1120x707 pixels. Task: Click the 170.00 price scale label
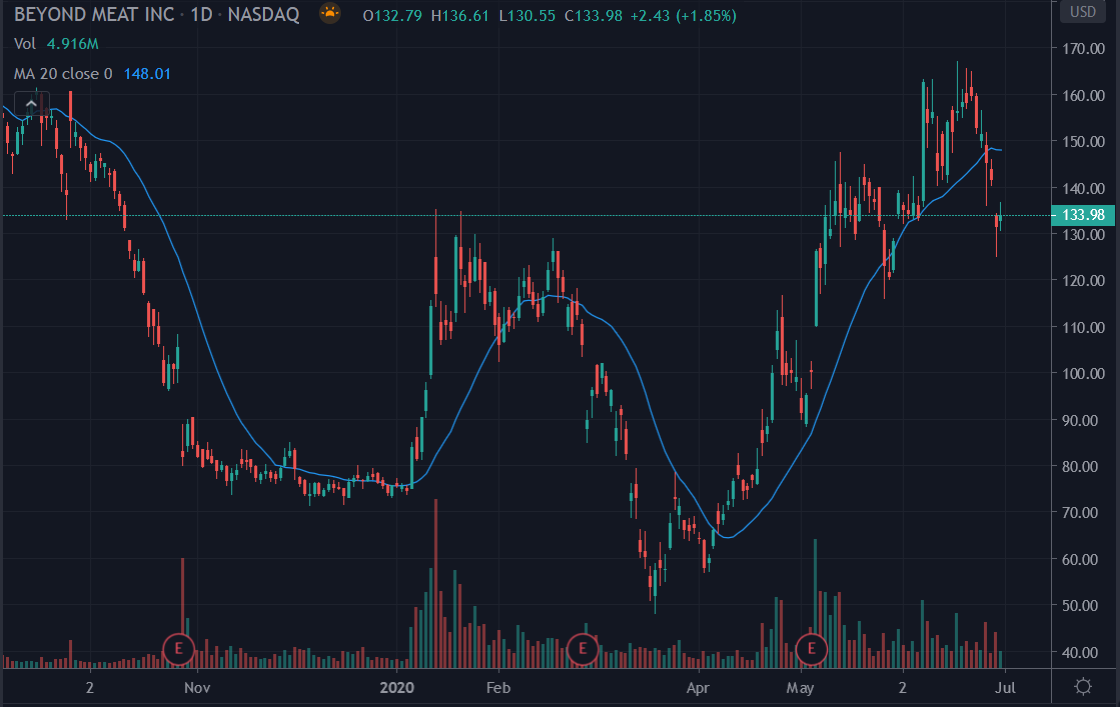click(x=1084, y=49)
